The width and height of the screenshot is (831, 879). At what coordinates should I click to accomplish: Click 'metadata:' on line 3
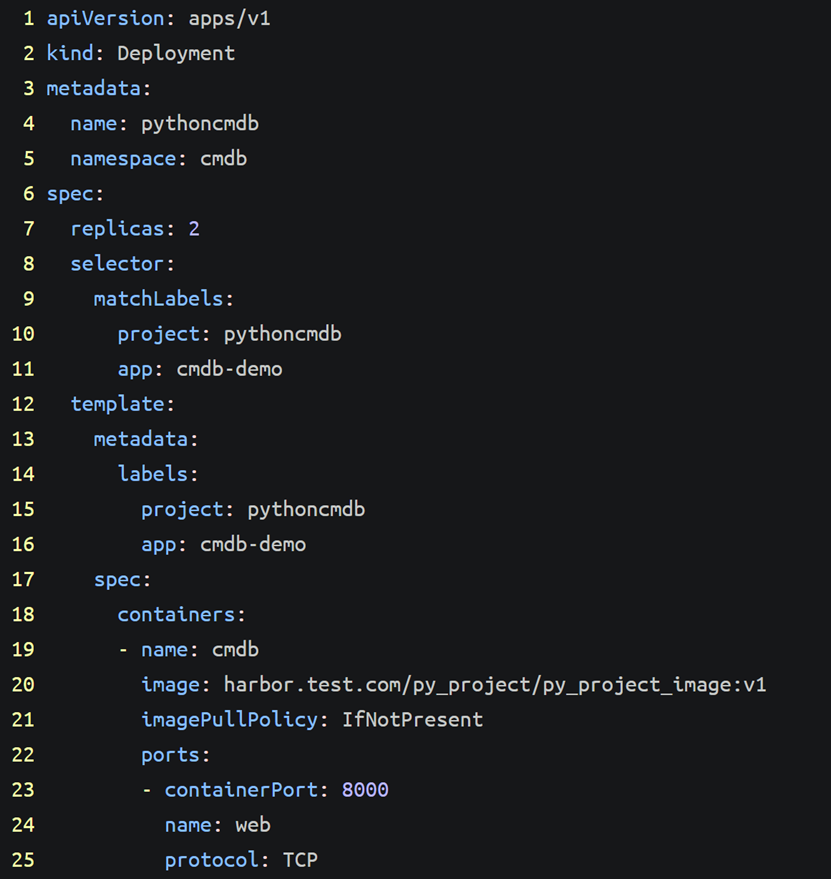99,89
